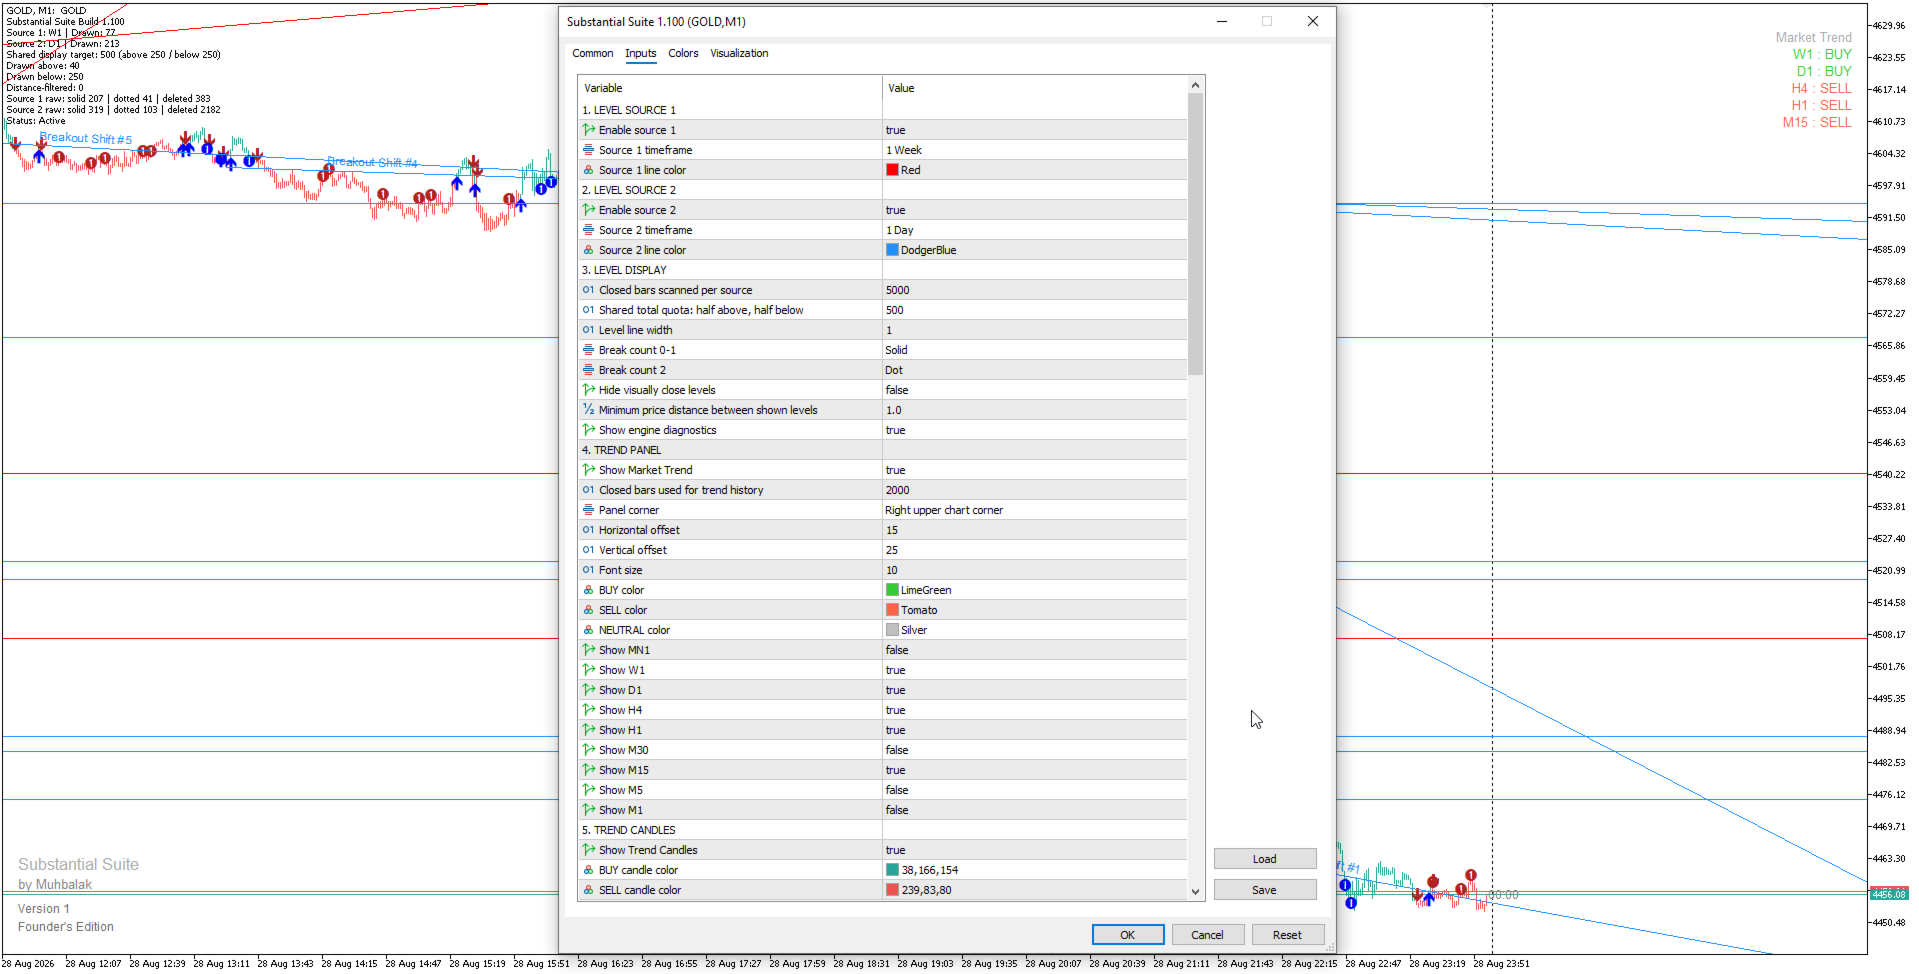
Task: Click the Closed bars scanned integer icon
Action: point(589,290)
